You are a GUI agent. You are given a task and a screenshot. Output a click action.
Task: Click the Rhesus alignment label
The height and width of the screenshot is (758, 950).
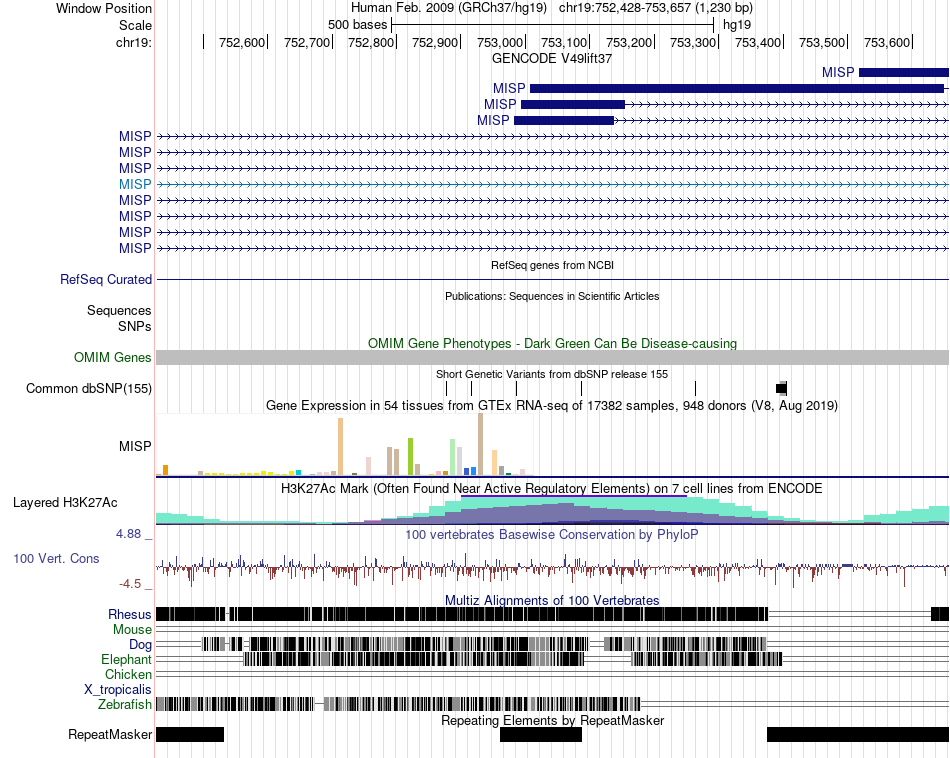(130, 614)
